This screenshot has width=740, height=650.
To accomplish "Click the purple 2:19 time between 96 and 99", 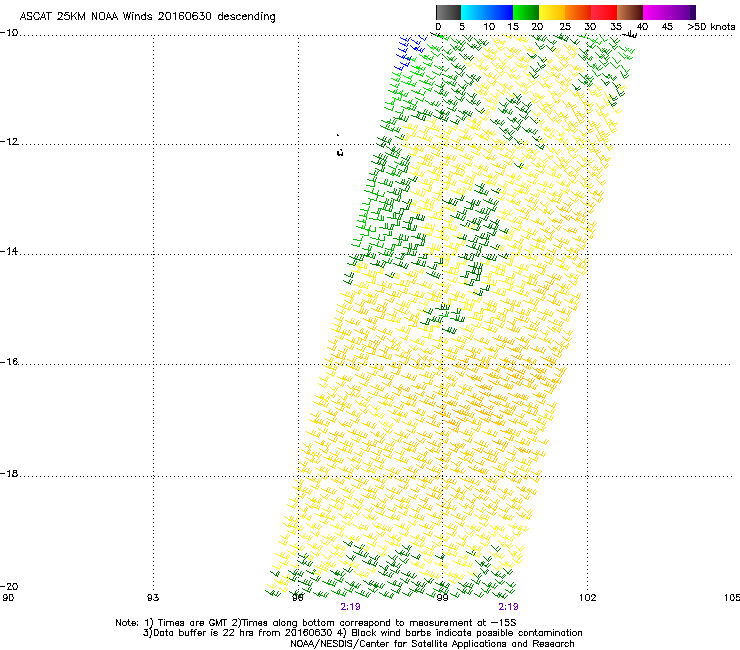I will point(350,607).
